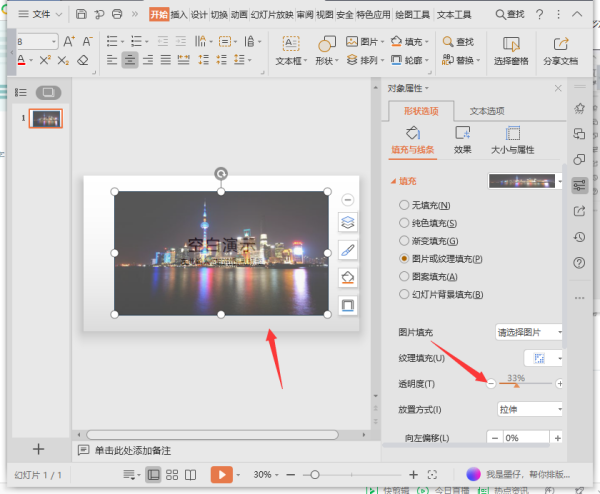Click the history icon in the right sidebar
This screenshot has height=494, width=600.
coord(579,237)
